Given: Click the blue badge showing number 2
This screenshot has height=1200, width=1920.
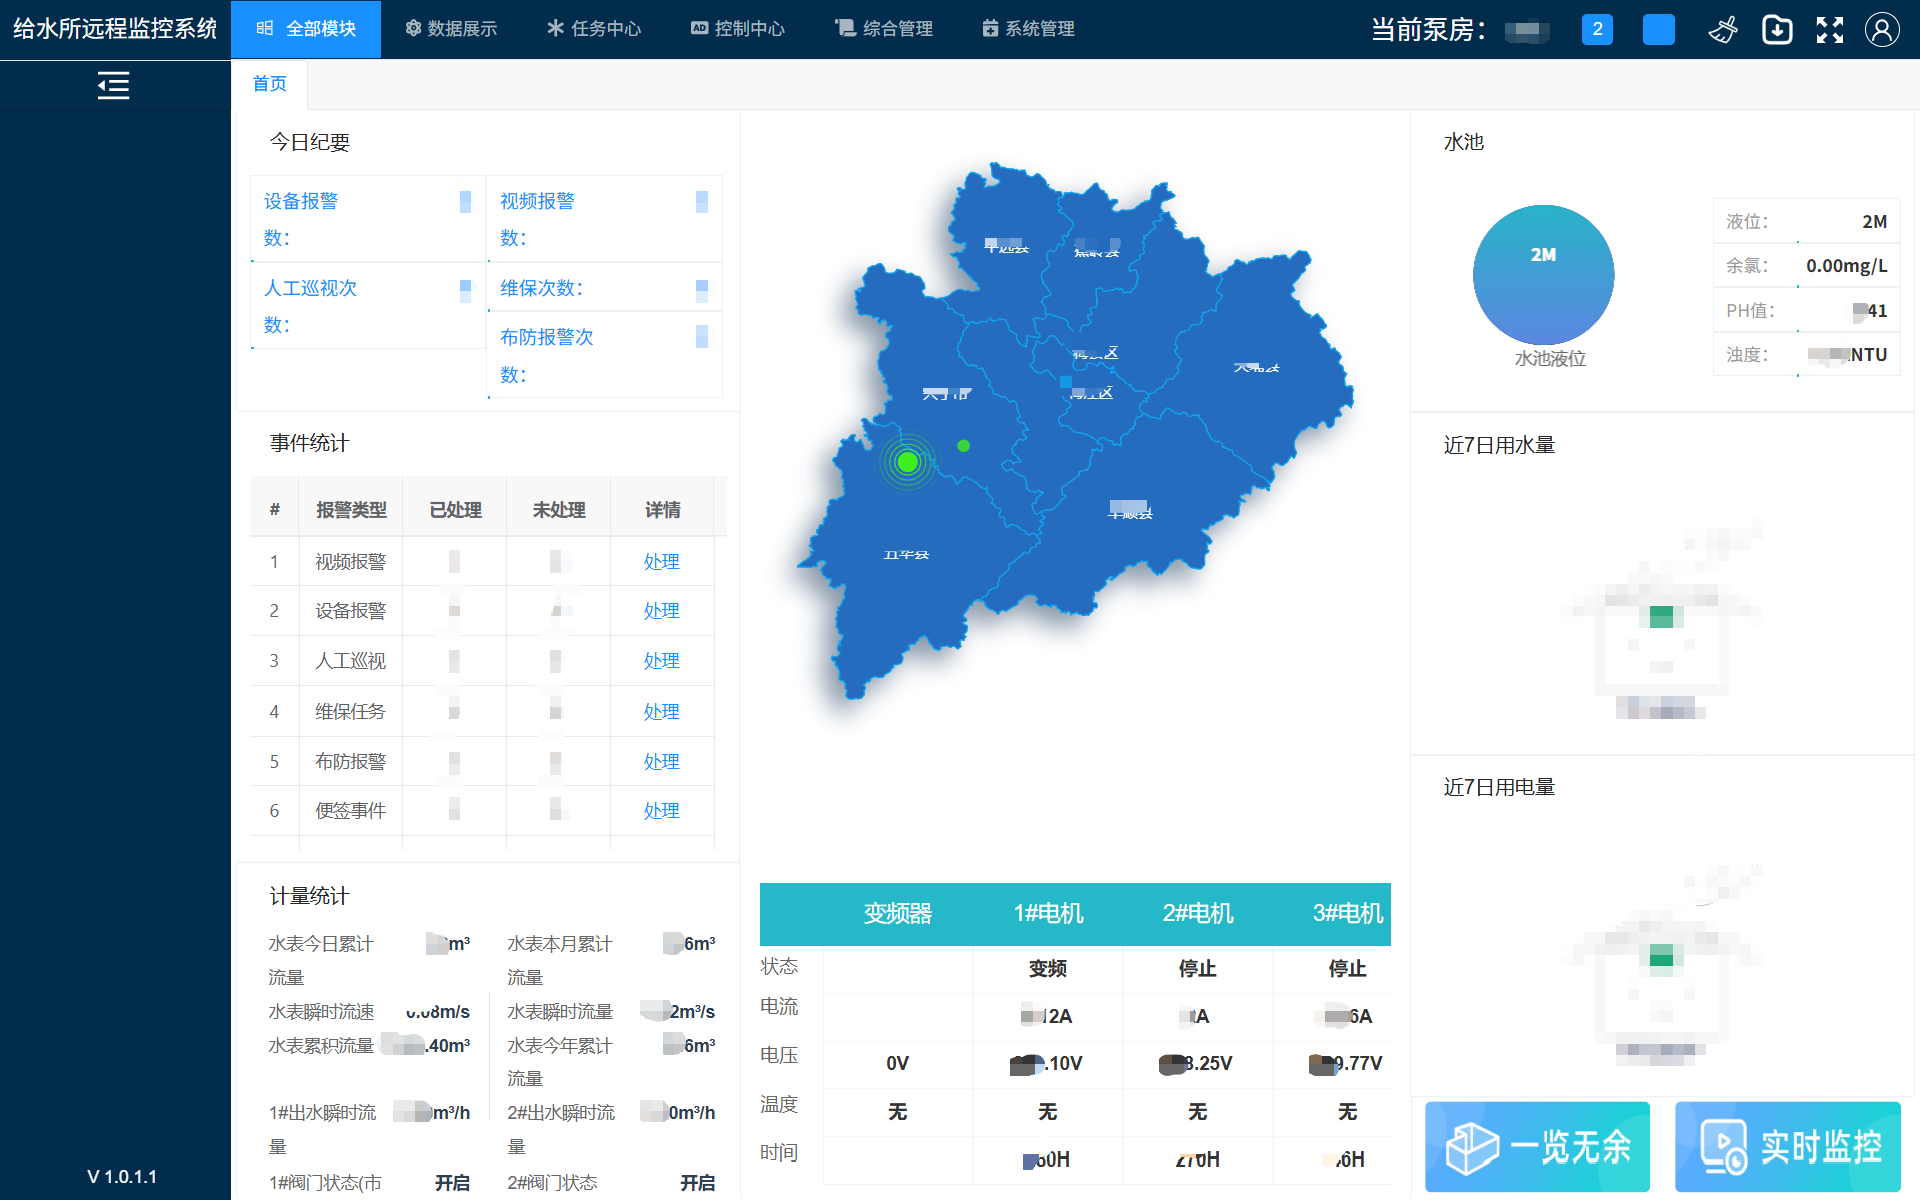Looking at the screenshot, I should click(x=1596, y=29).
